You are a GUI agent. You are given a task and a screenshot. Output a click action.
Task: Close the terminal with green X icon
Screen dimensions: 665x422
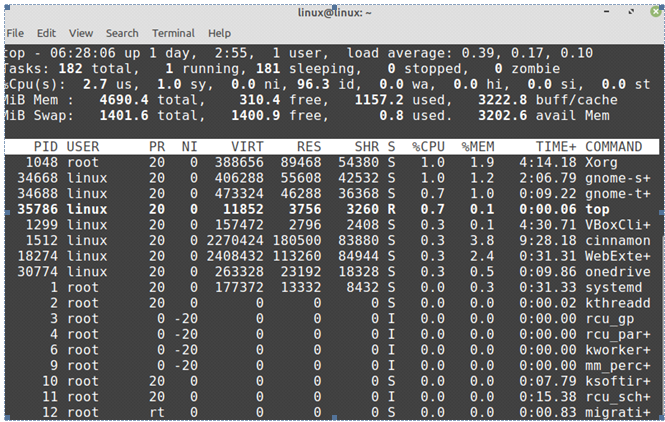pyautogui.click(x=657, y=11)
